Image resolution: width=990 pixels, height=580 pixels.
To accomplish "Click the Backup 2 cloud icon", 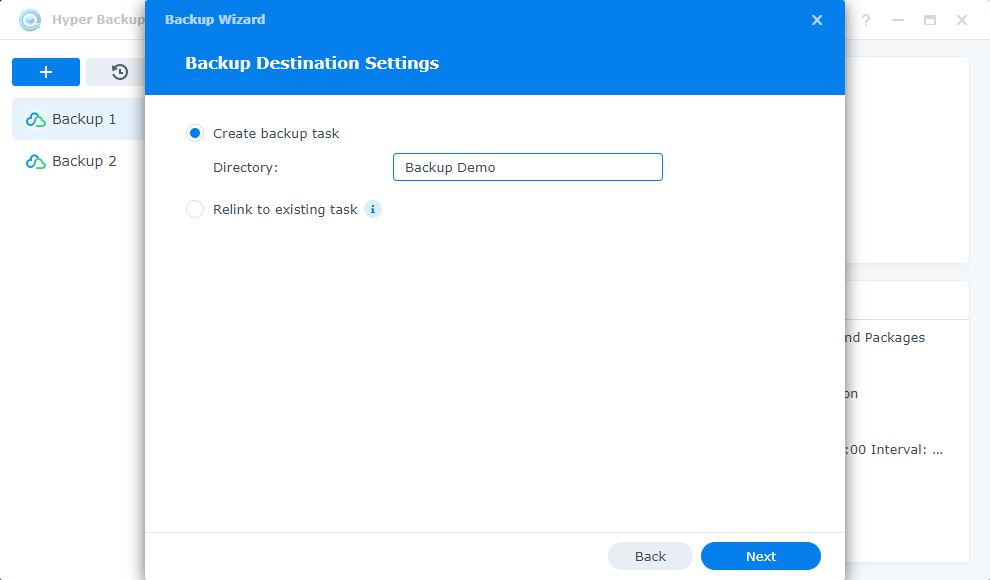I will pyautogui.click(x=35, y=162).
